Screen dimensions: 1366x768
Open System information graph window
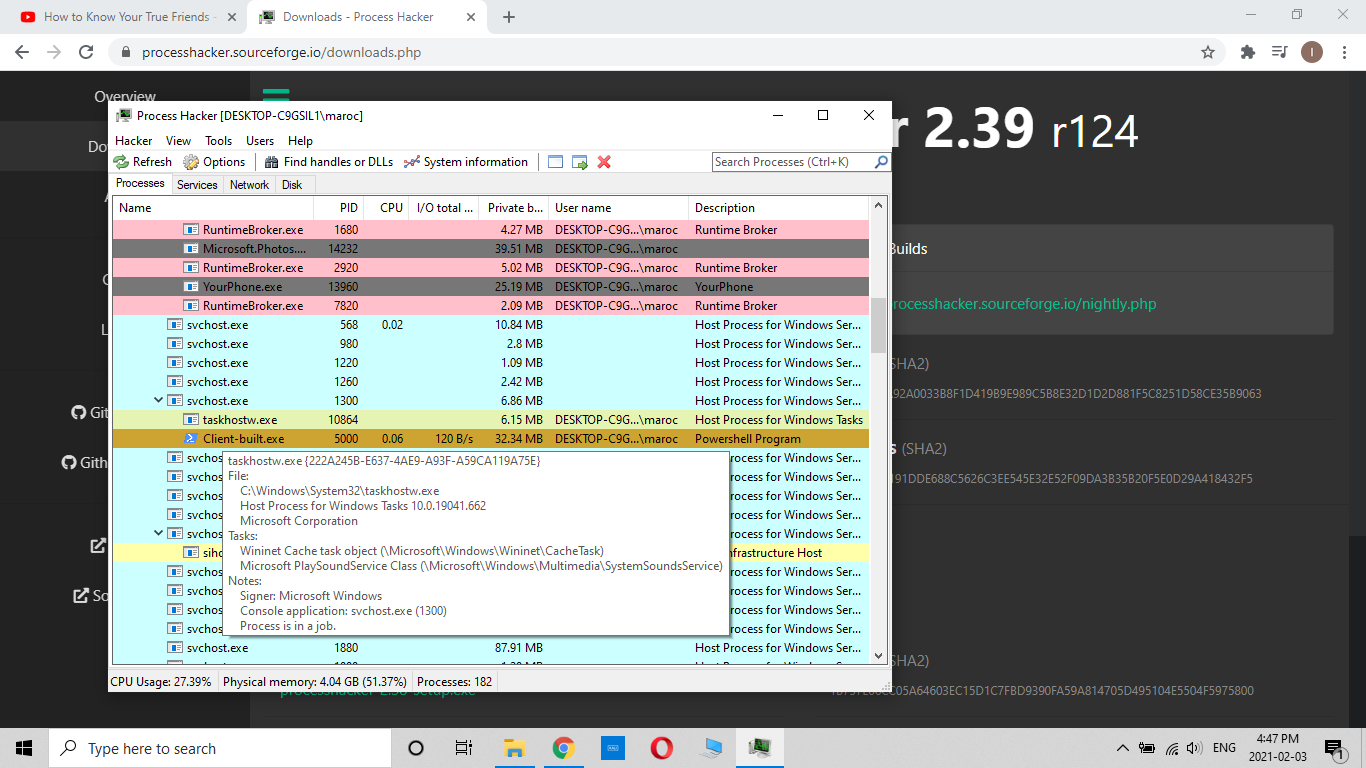(x=465, y=162)
